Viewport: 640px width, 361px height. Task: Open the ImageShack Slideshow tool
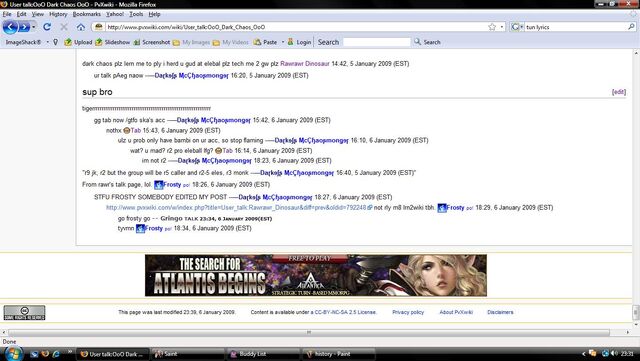click(x=113, y=42)
